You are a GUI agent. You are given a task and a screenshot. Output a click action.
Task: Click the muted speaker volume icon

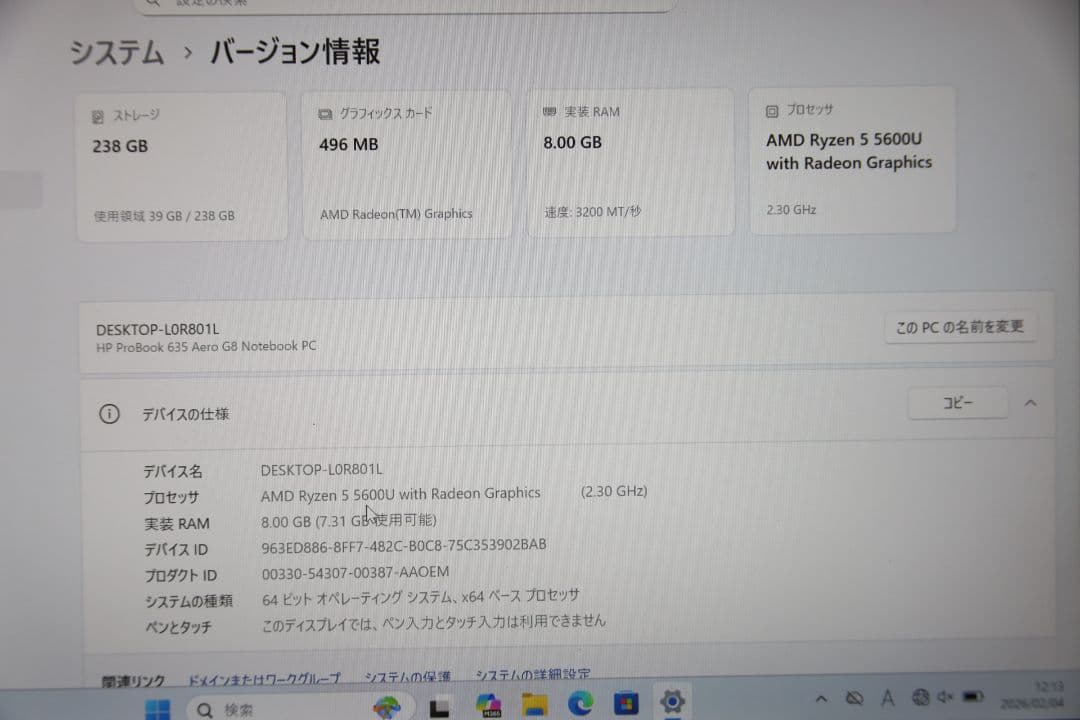pyautogui.click(x=945, y=697)
